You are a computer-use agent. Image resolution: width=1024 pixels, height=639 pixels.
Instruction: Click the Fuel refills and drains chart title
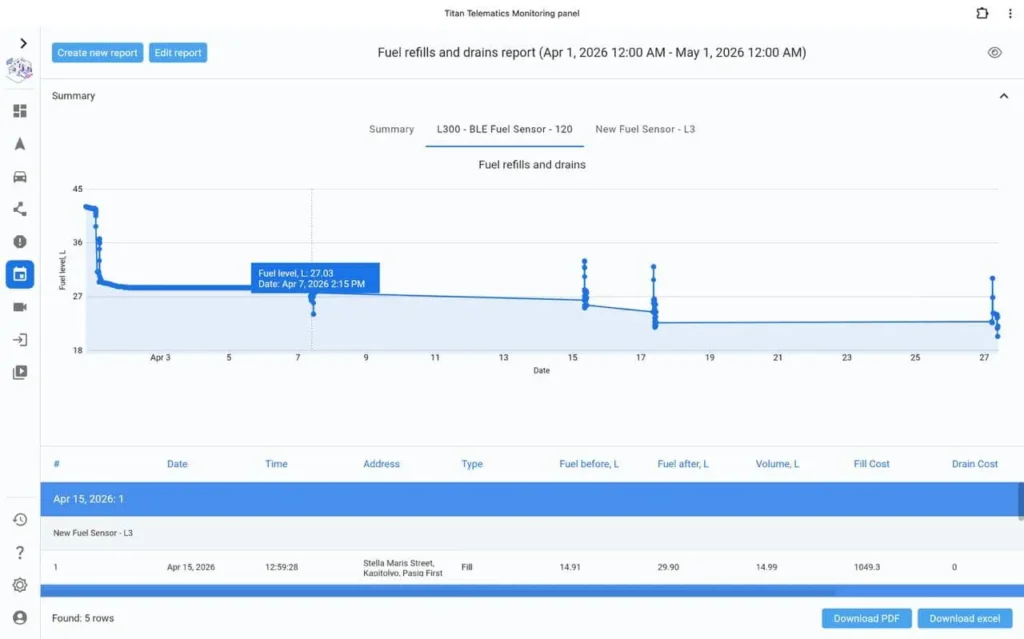click(532, 165)
